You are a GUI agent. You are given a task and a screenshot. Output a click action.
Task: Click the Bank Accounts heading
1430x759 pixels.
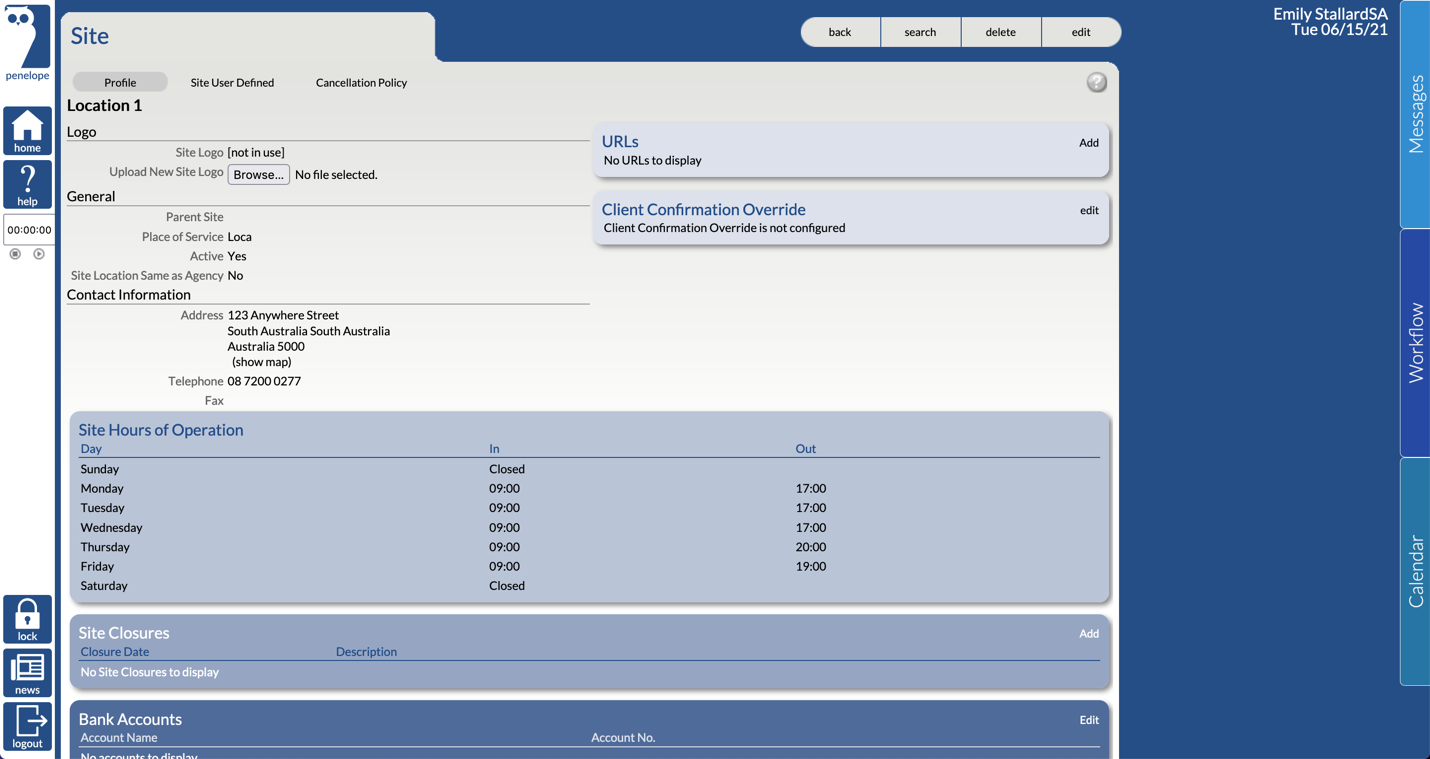pyautogui.click(x=130, y=719)
